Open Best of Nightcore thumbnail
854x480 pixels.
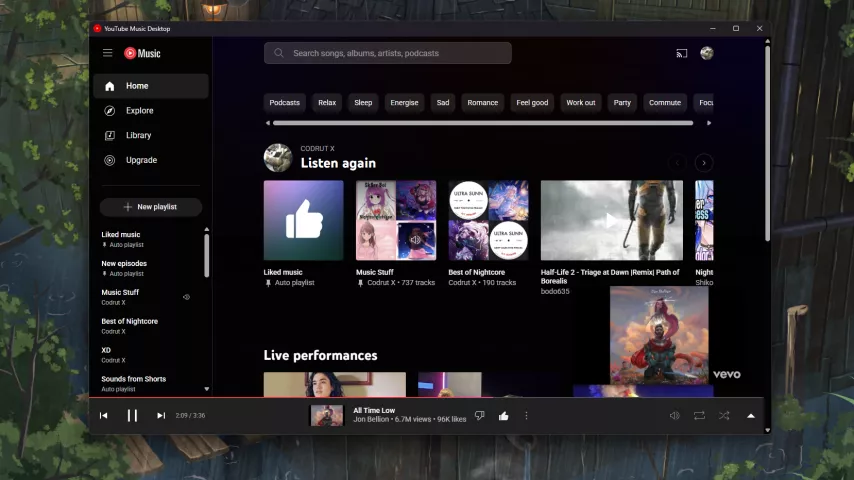[x=488, y=220]
